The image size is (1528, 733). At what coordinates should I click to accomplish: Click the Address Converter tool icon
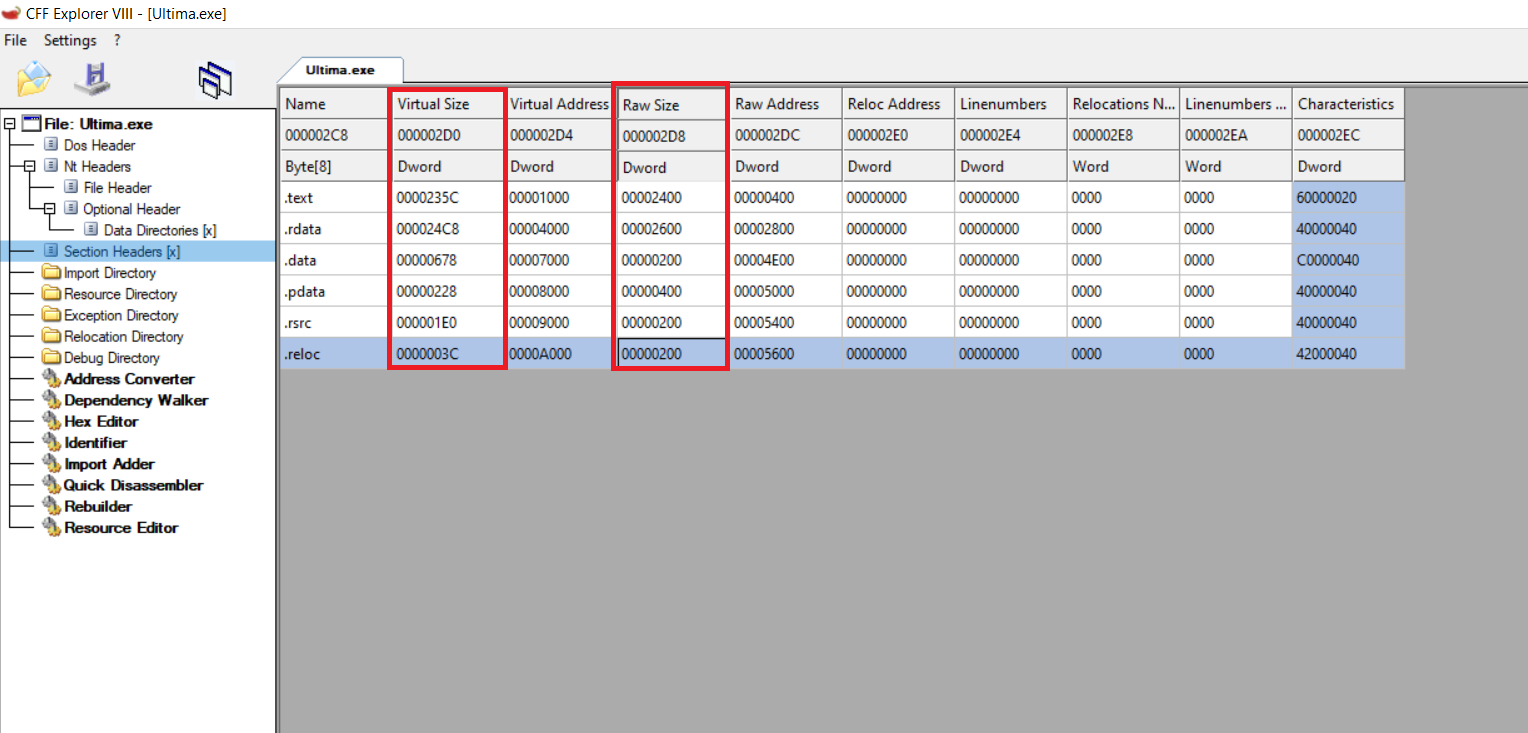[51, 379]
